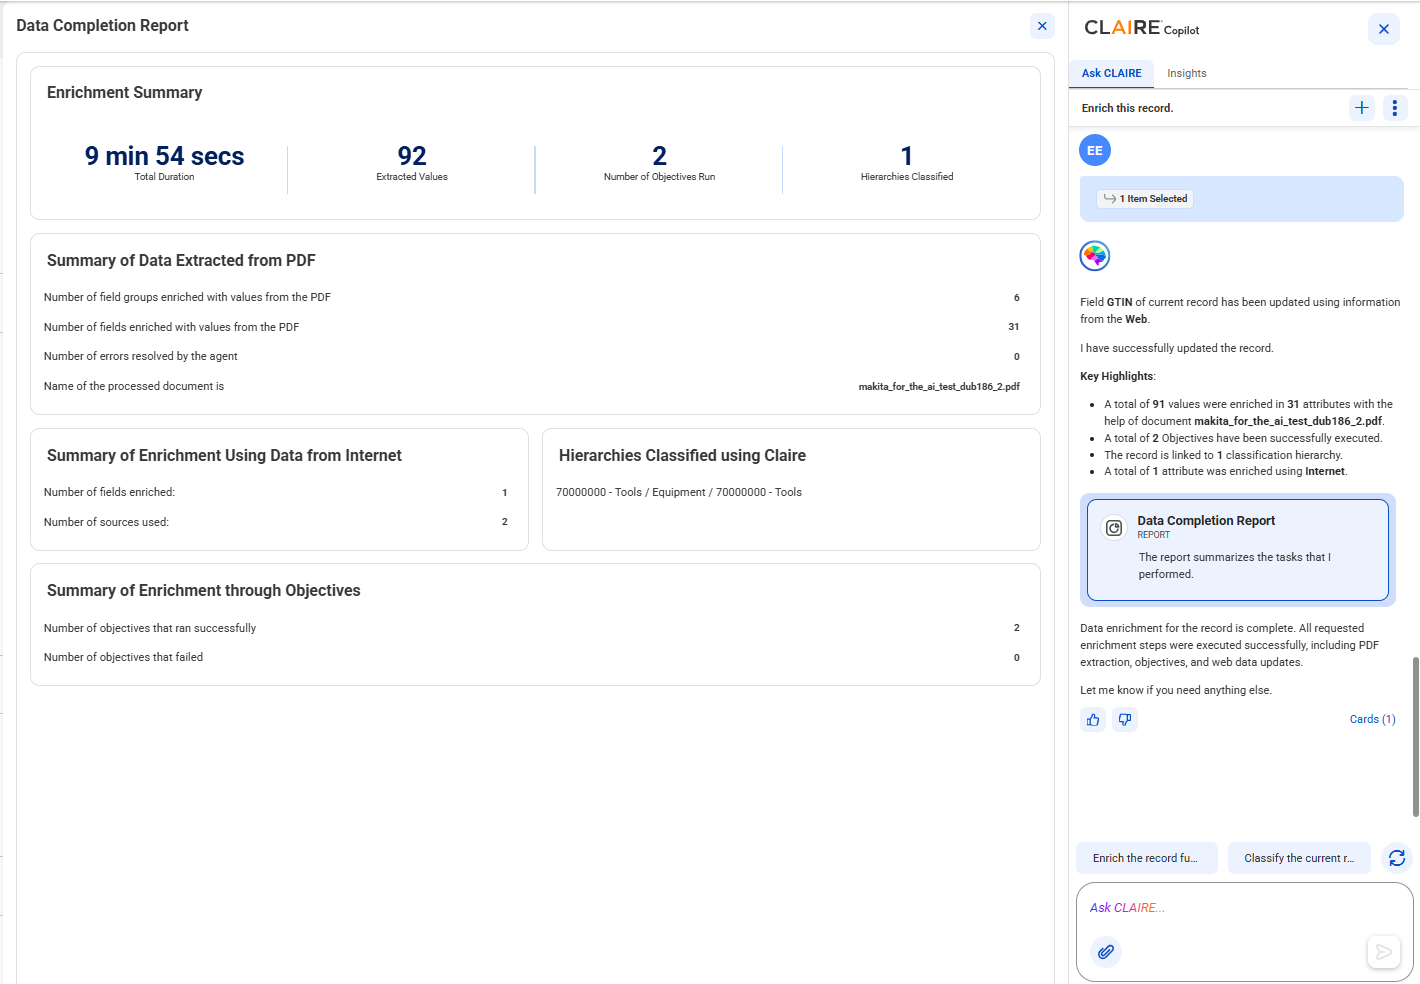The height and width of the screenshot is (984, 1420).
Task: Close the Data Completion Report panel
Action: pyautogui.click(x=1042, y=26)
